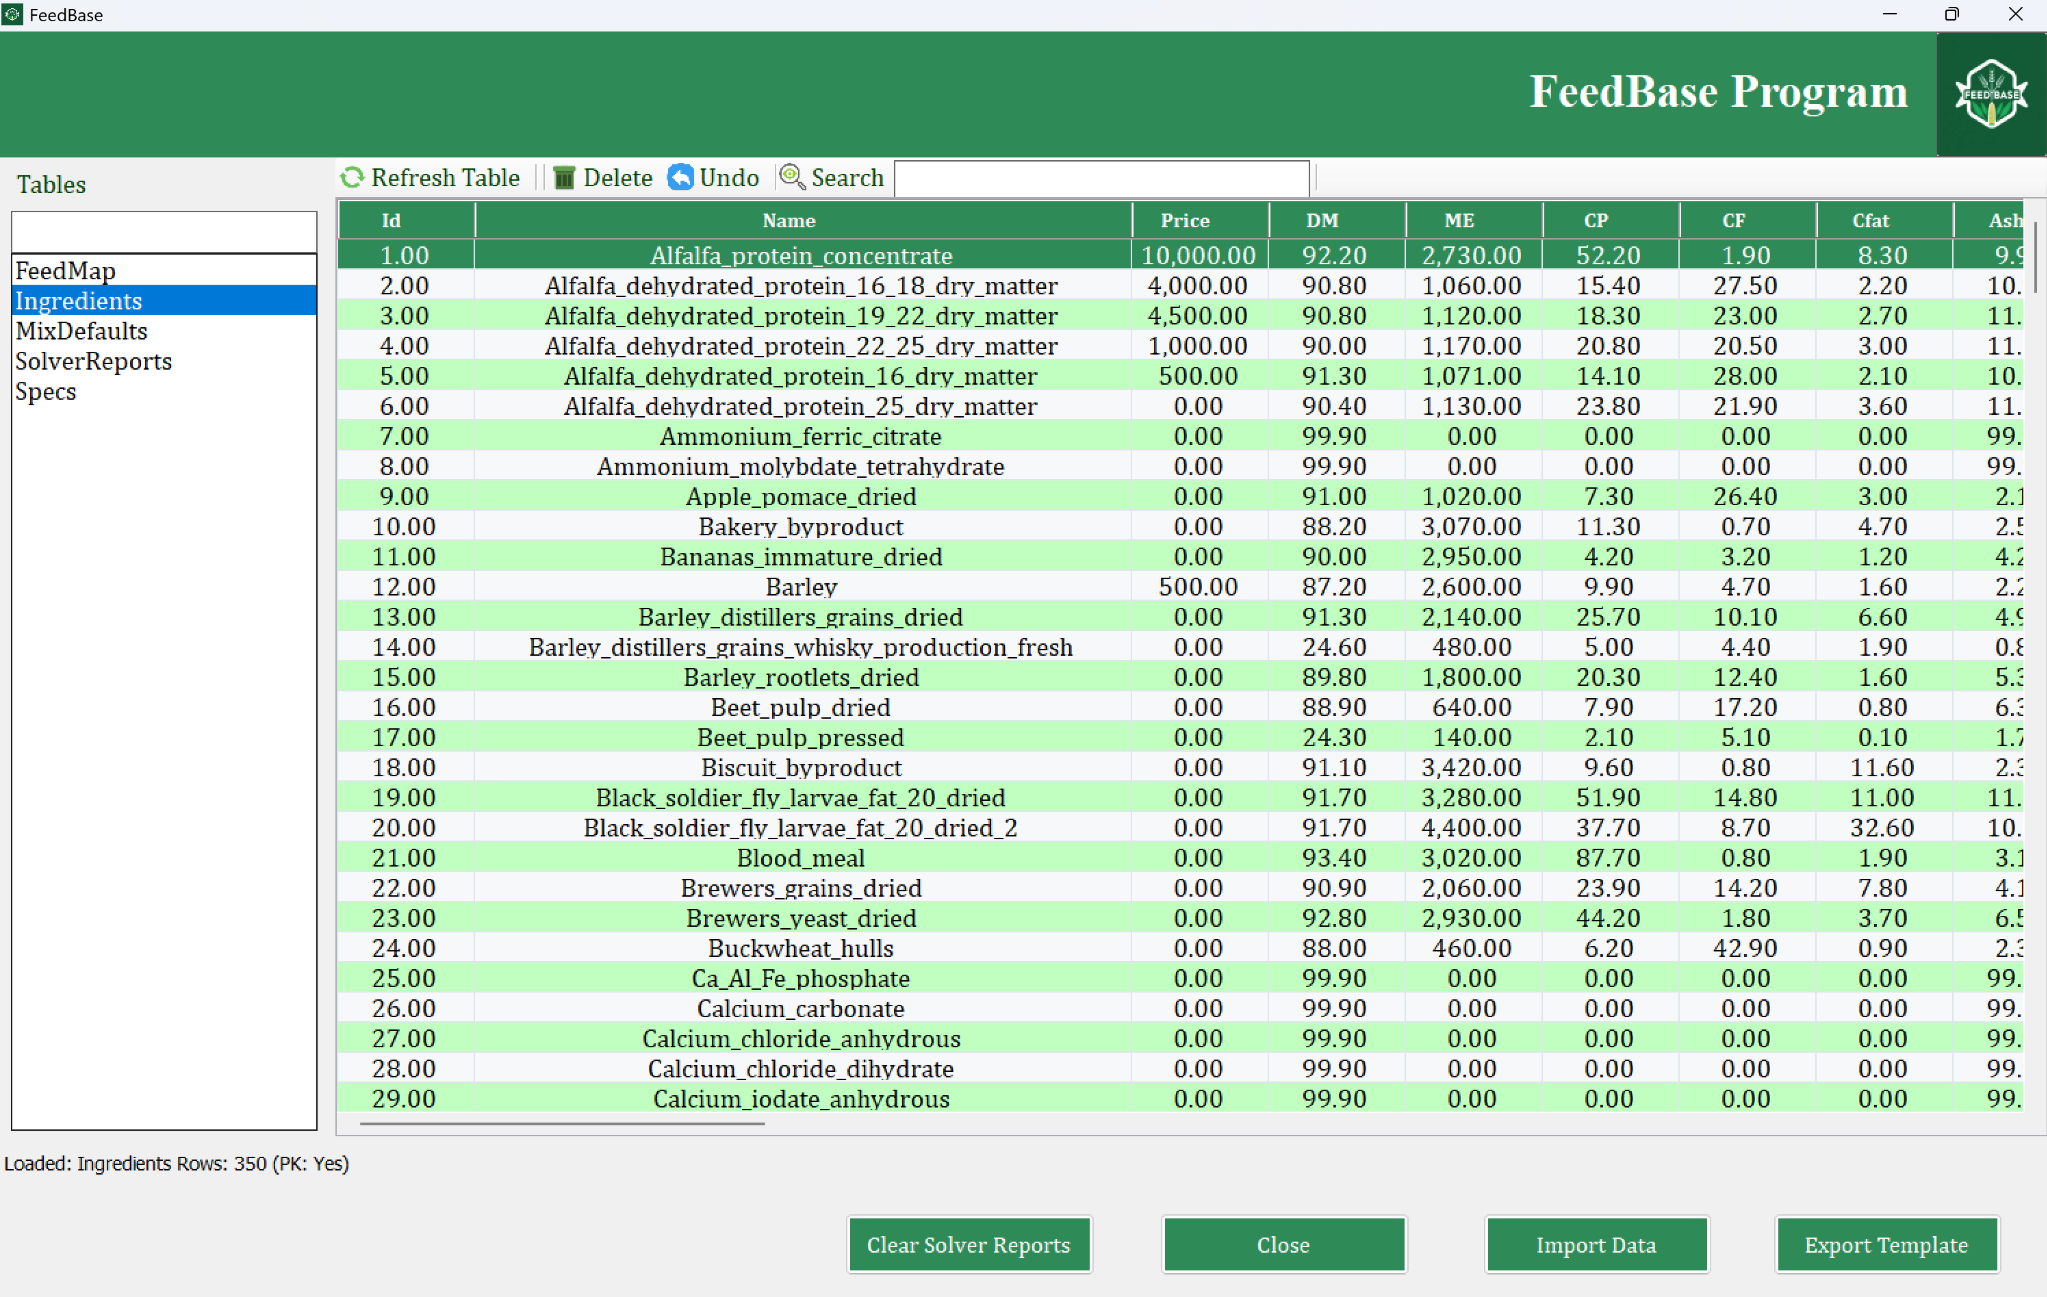
Task: Select the Barley row in the table
Action: click(801, 587)
